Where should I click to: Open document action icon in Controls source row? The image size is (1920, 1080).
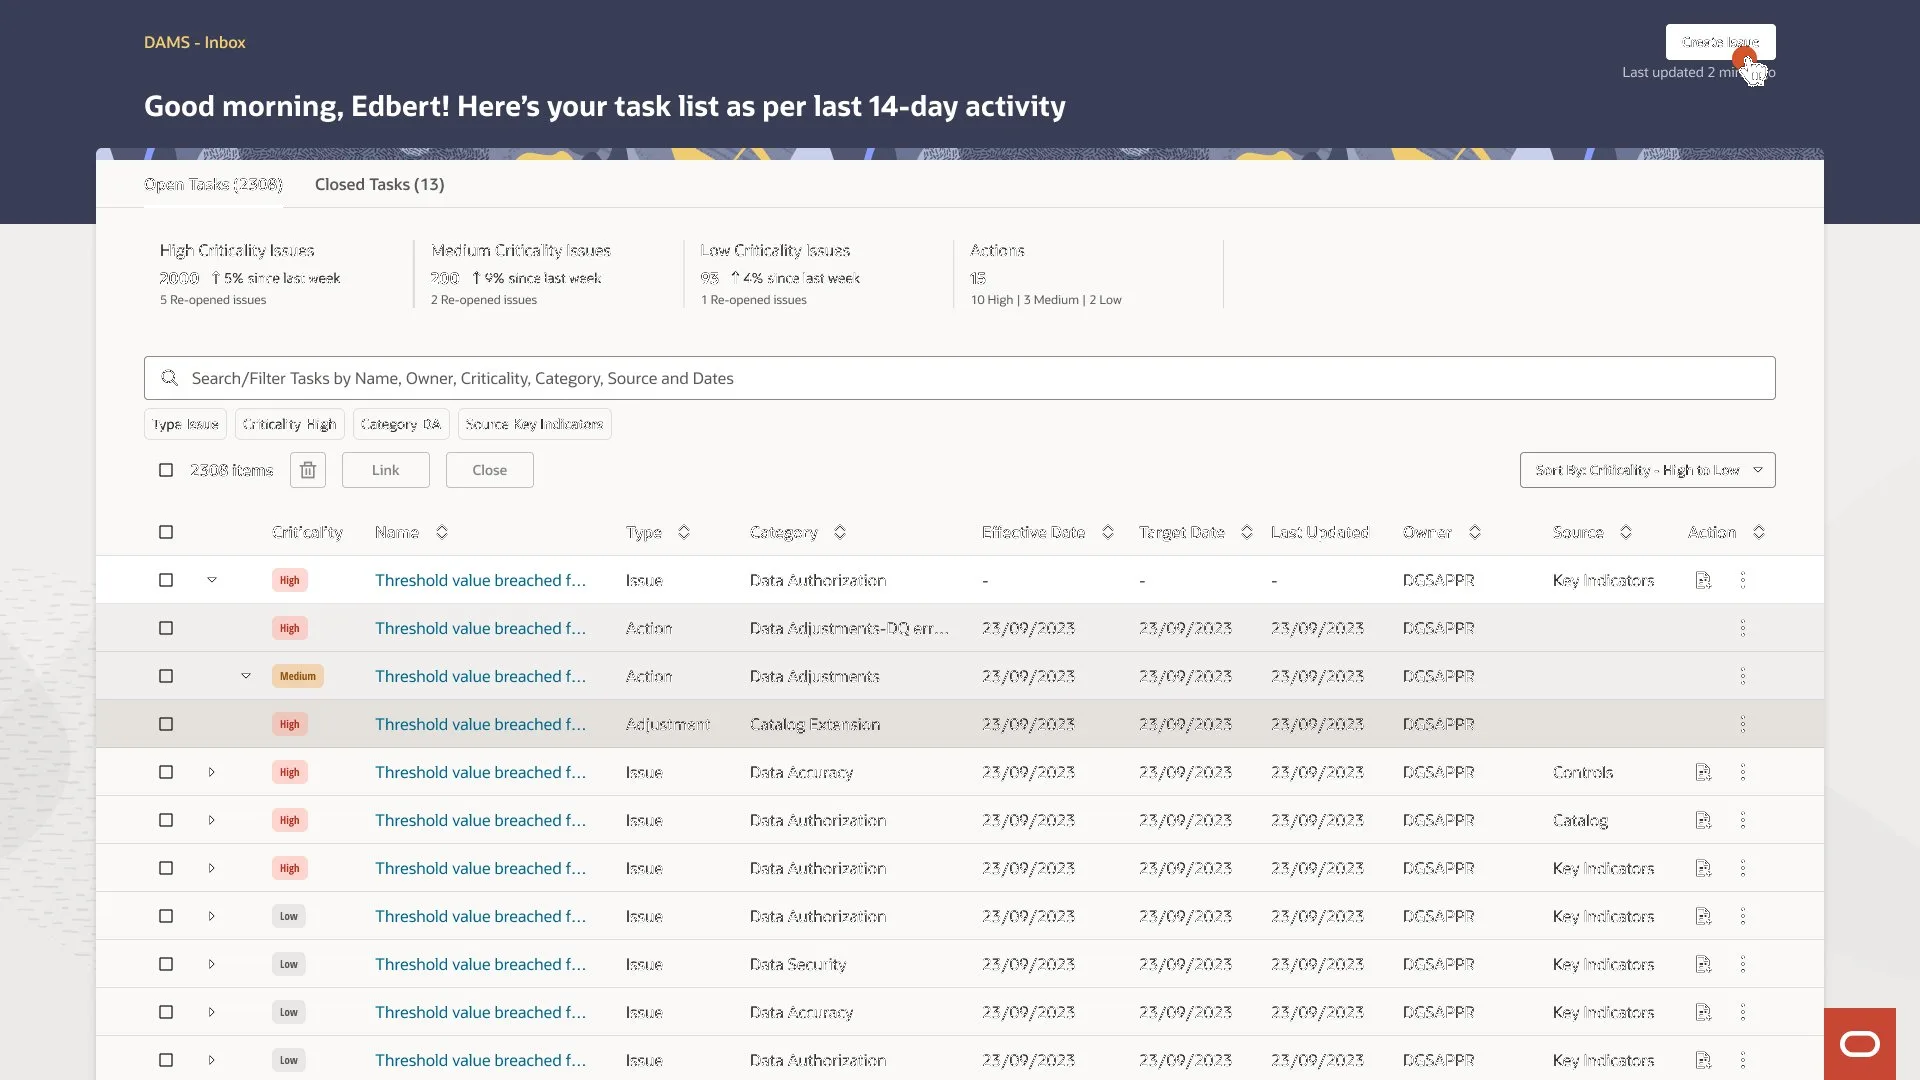point(1703,772)
